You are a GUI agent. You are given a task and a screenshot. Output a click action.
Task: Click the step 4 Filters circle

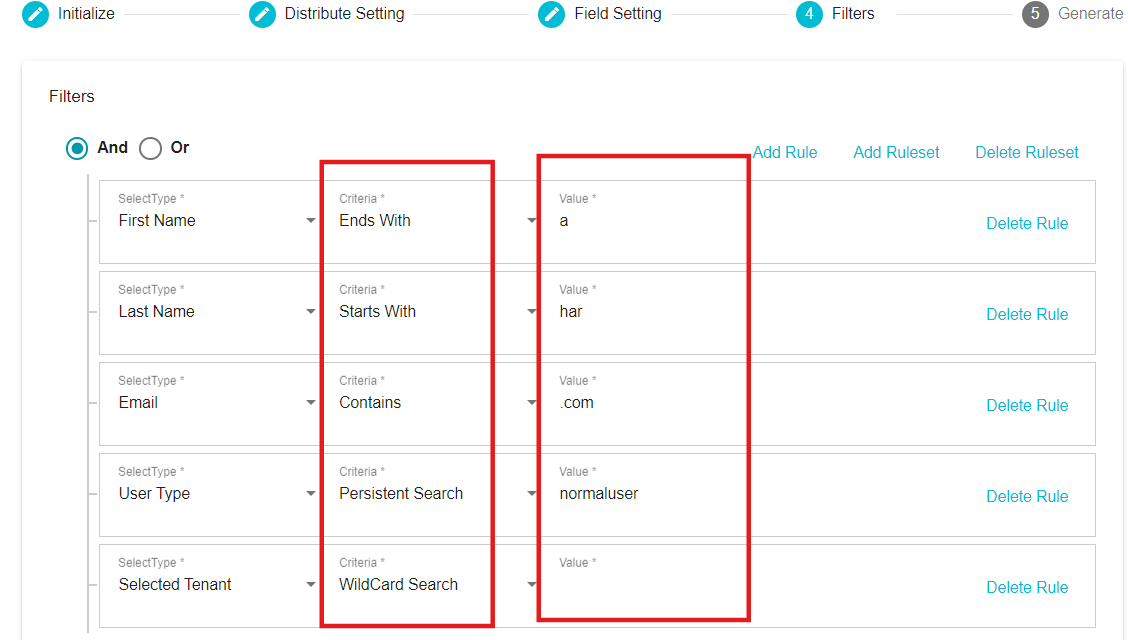809,14
